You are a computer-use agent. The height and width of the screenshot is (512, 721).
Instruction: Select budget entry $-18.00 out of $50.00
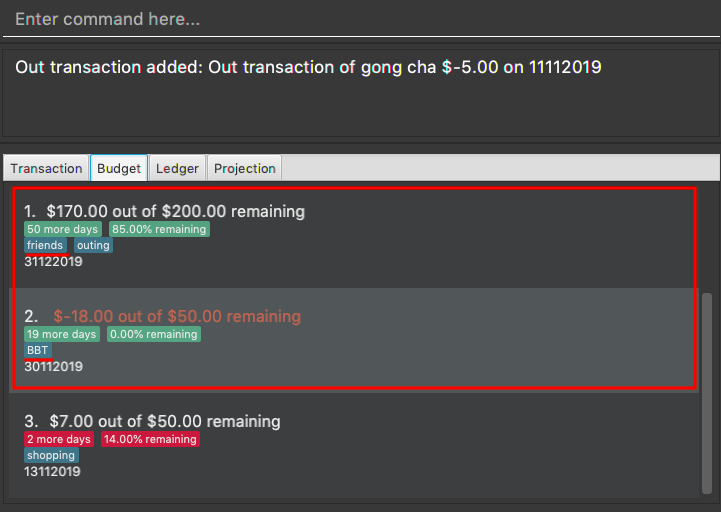click(x=354, y=340)
